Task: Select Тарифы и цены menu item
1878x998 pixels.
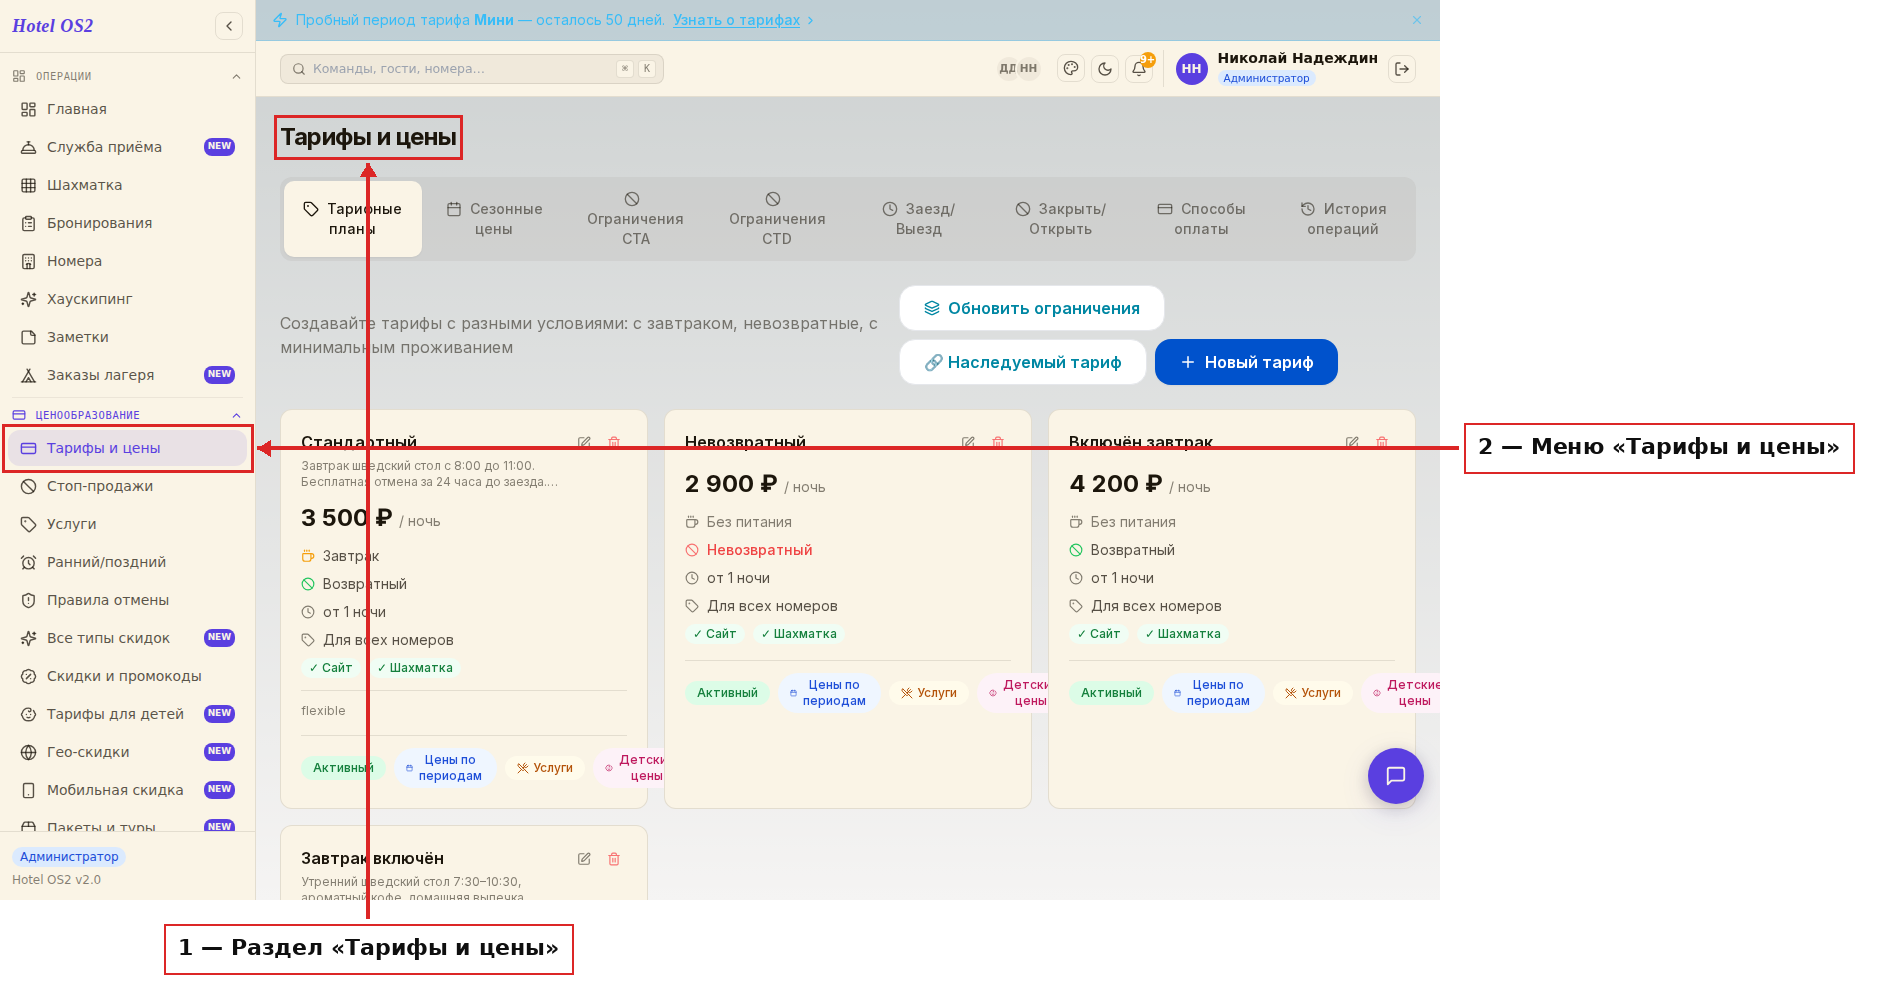Action: coord(127,448)
